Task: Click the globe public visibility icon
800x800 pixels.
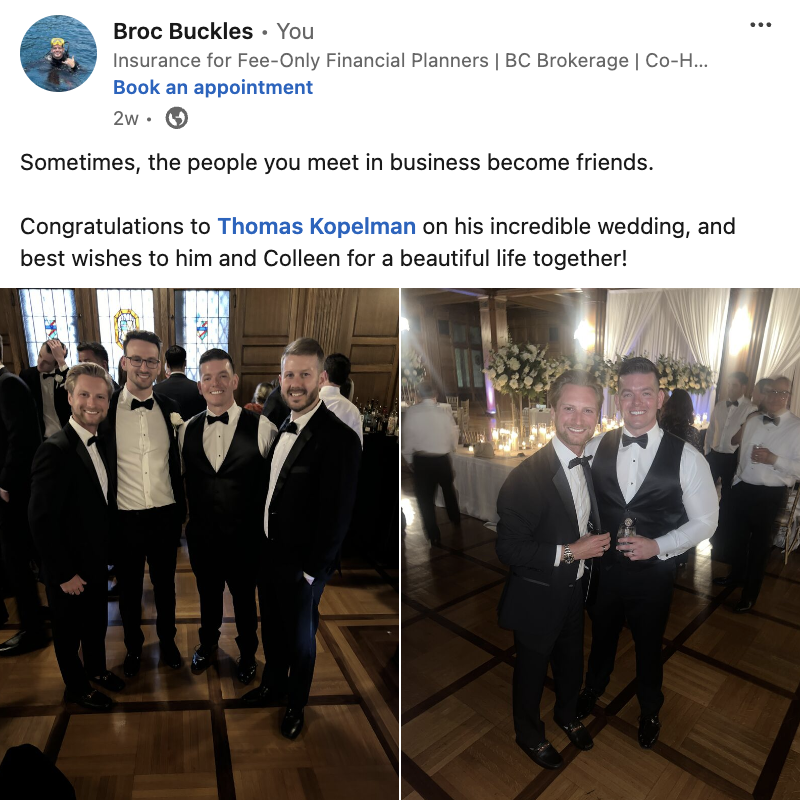Action: pos(177,118)
